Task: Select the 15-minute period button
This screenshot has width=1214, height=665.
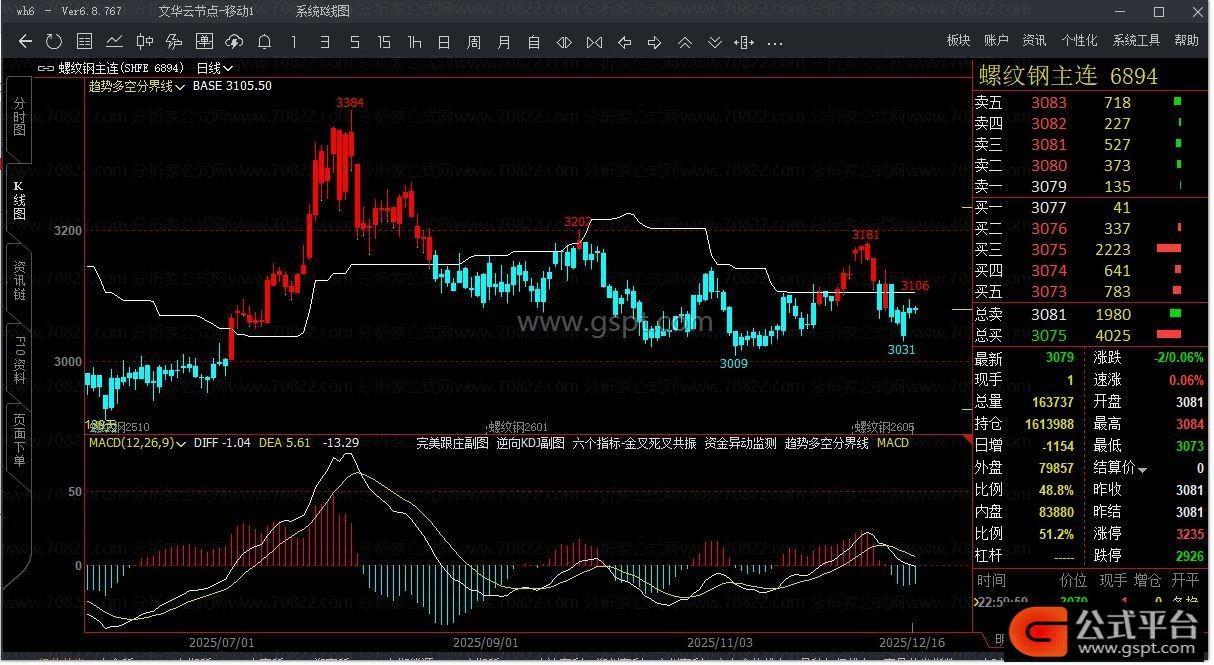Action: 384,42
